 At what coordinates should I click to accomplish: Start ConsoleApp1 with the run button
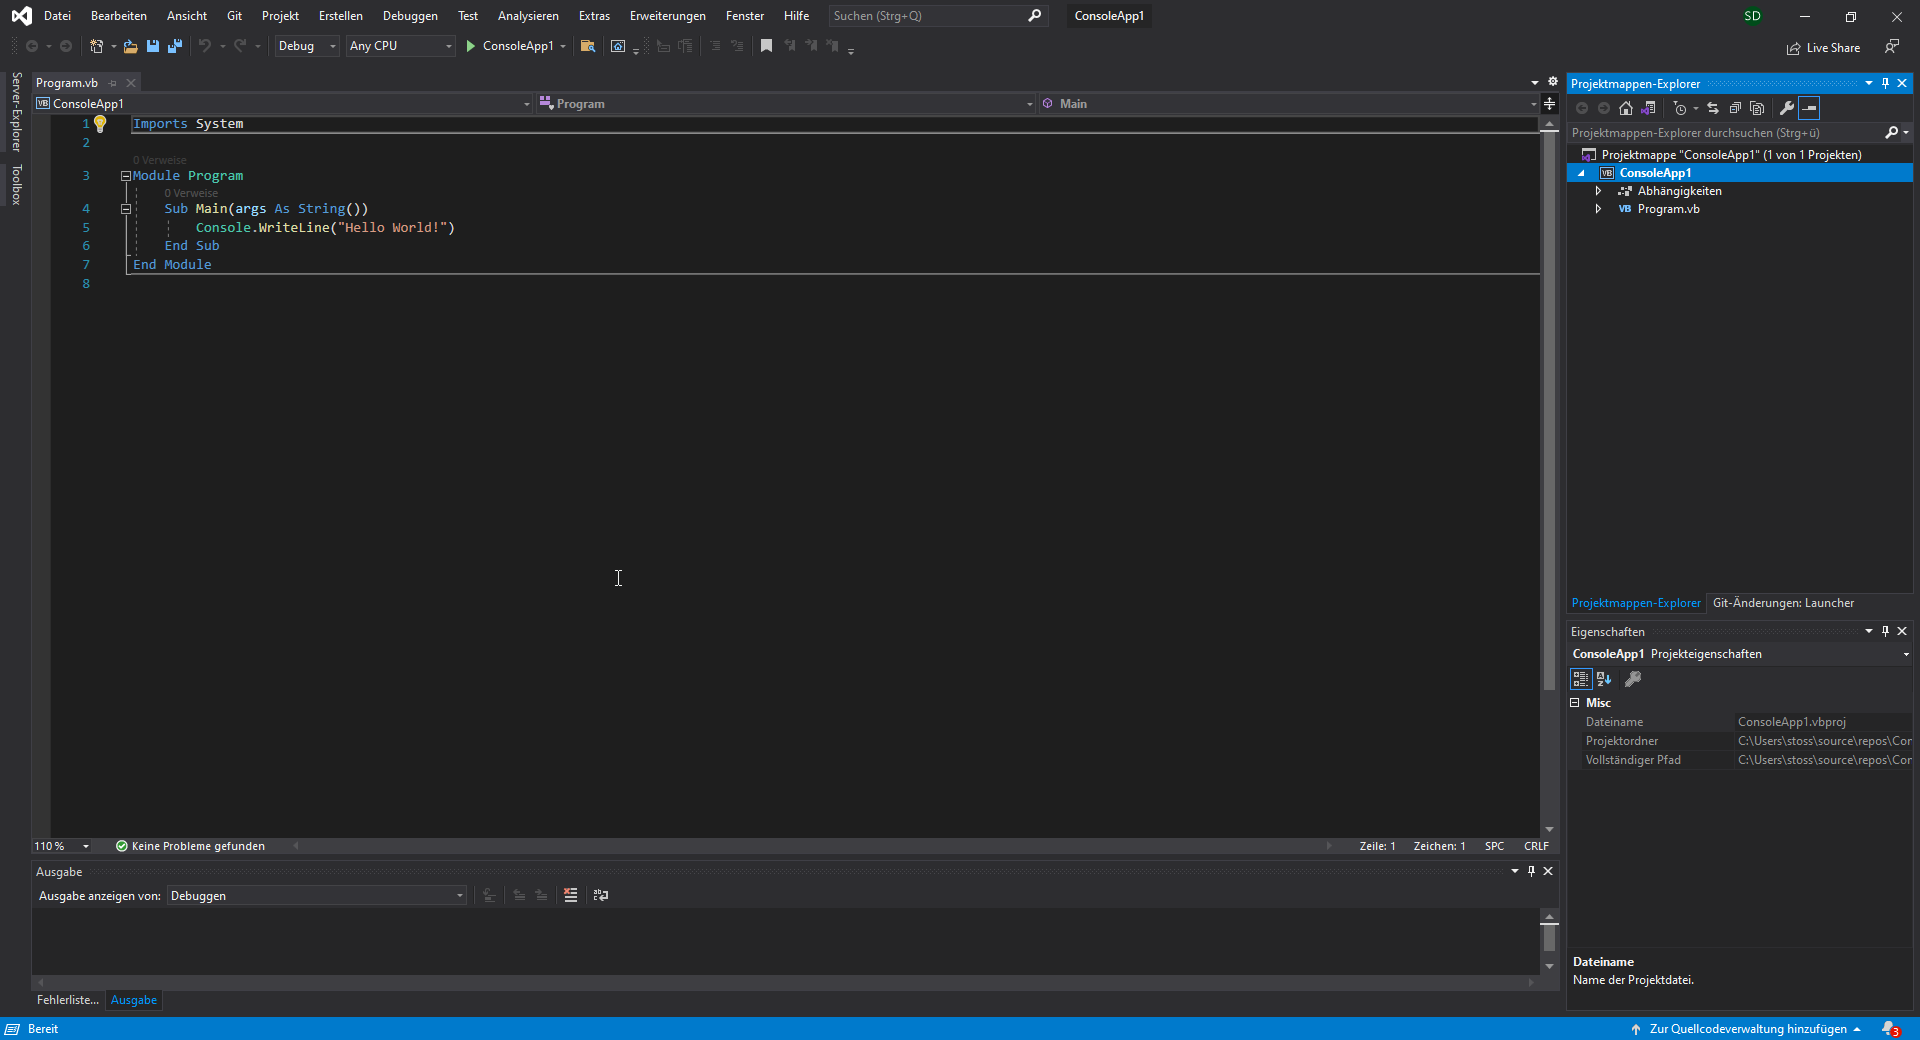point(510,46)
